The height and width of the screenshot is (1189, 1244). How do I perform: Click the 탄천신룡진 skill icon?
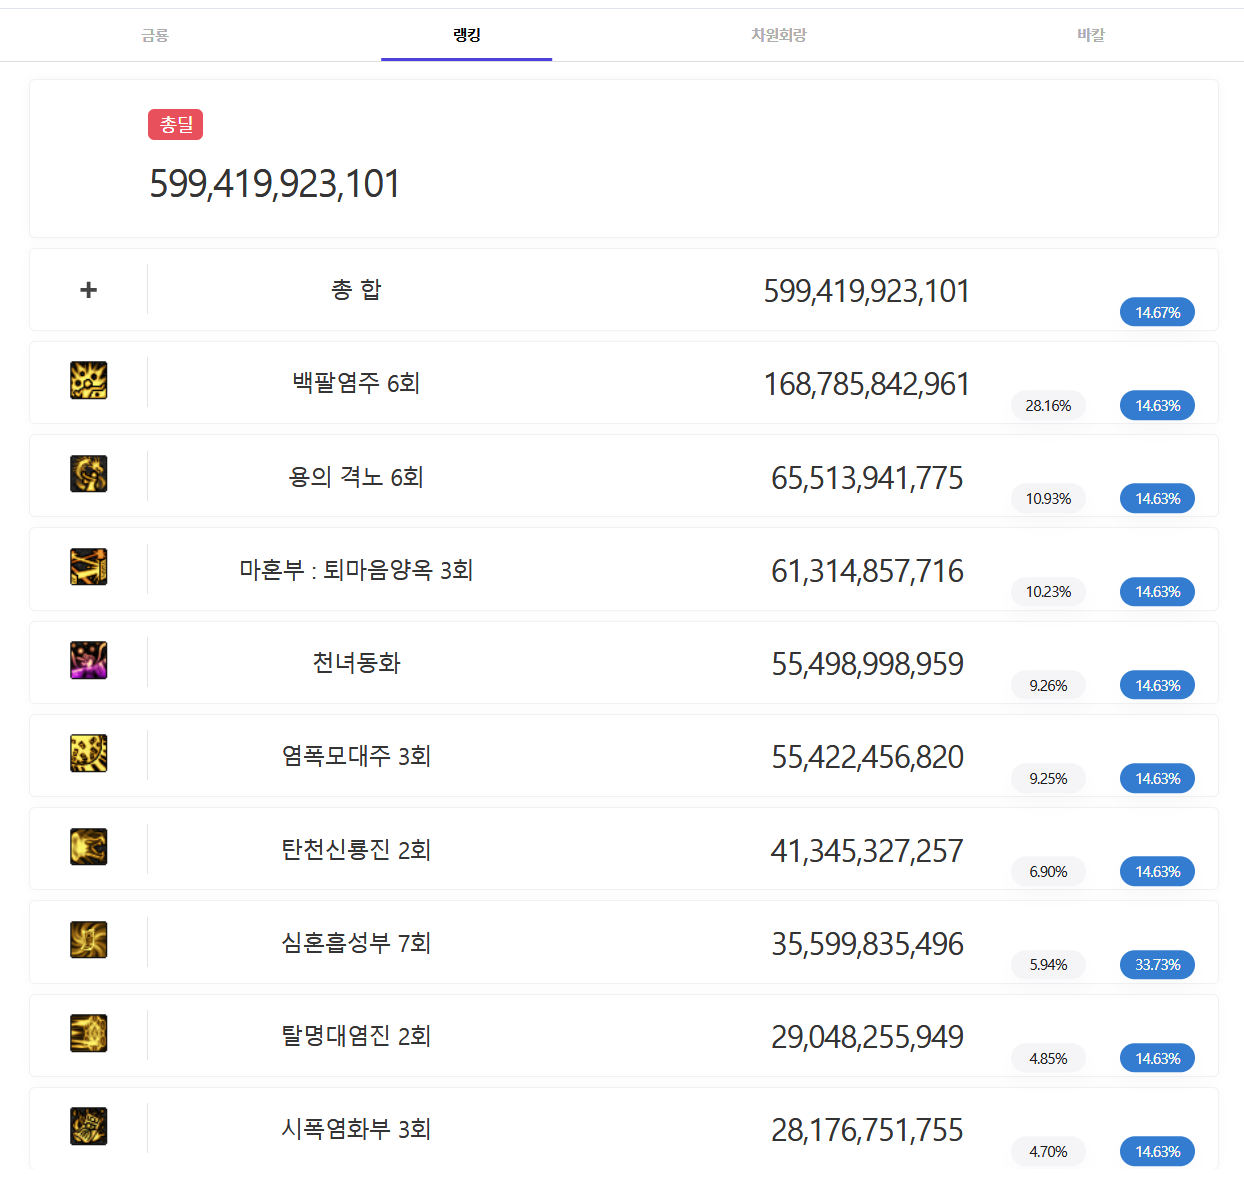pos(89,847)
